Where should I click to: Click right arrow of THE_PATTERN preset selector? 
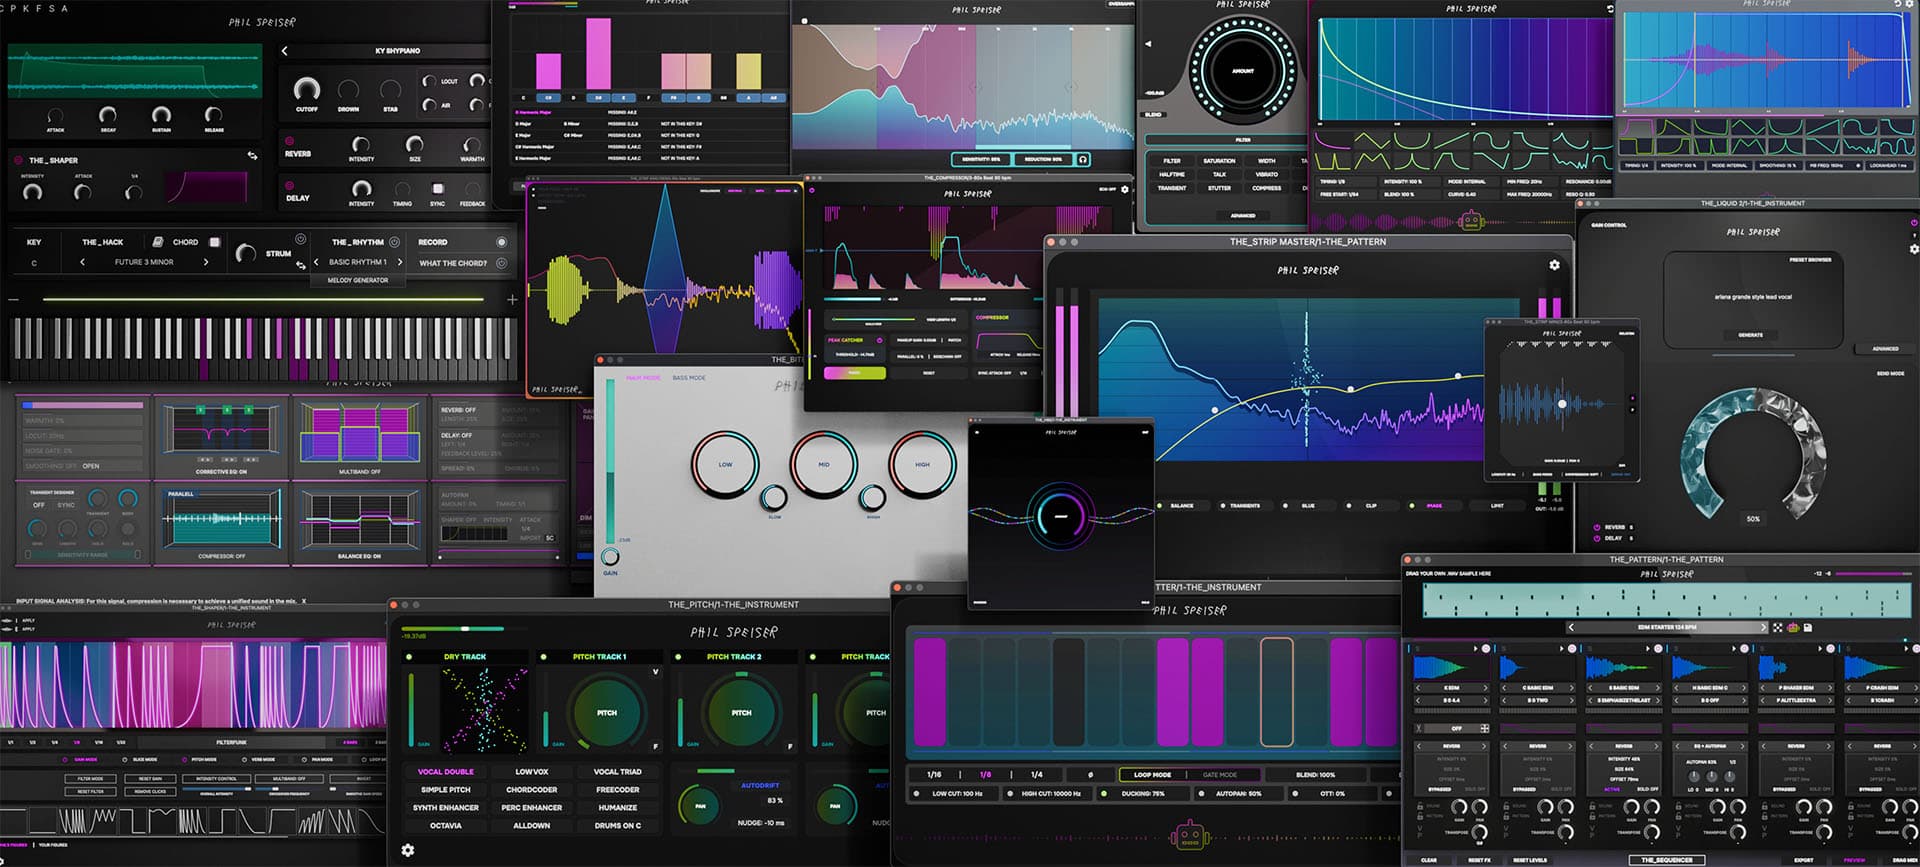(1763, 627)
